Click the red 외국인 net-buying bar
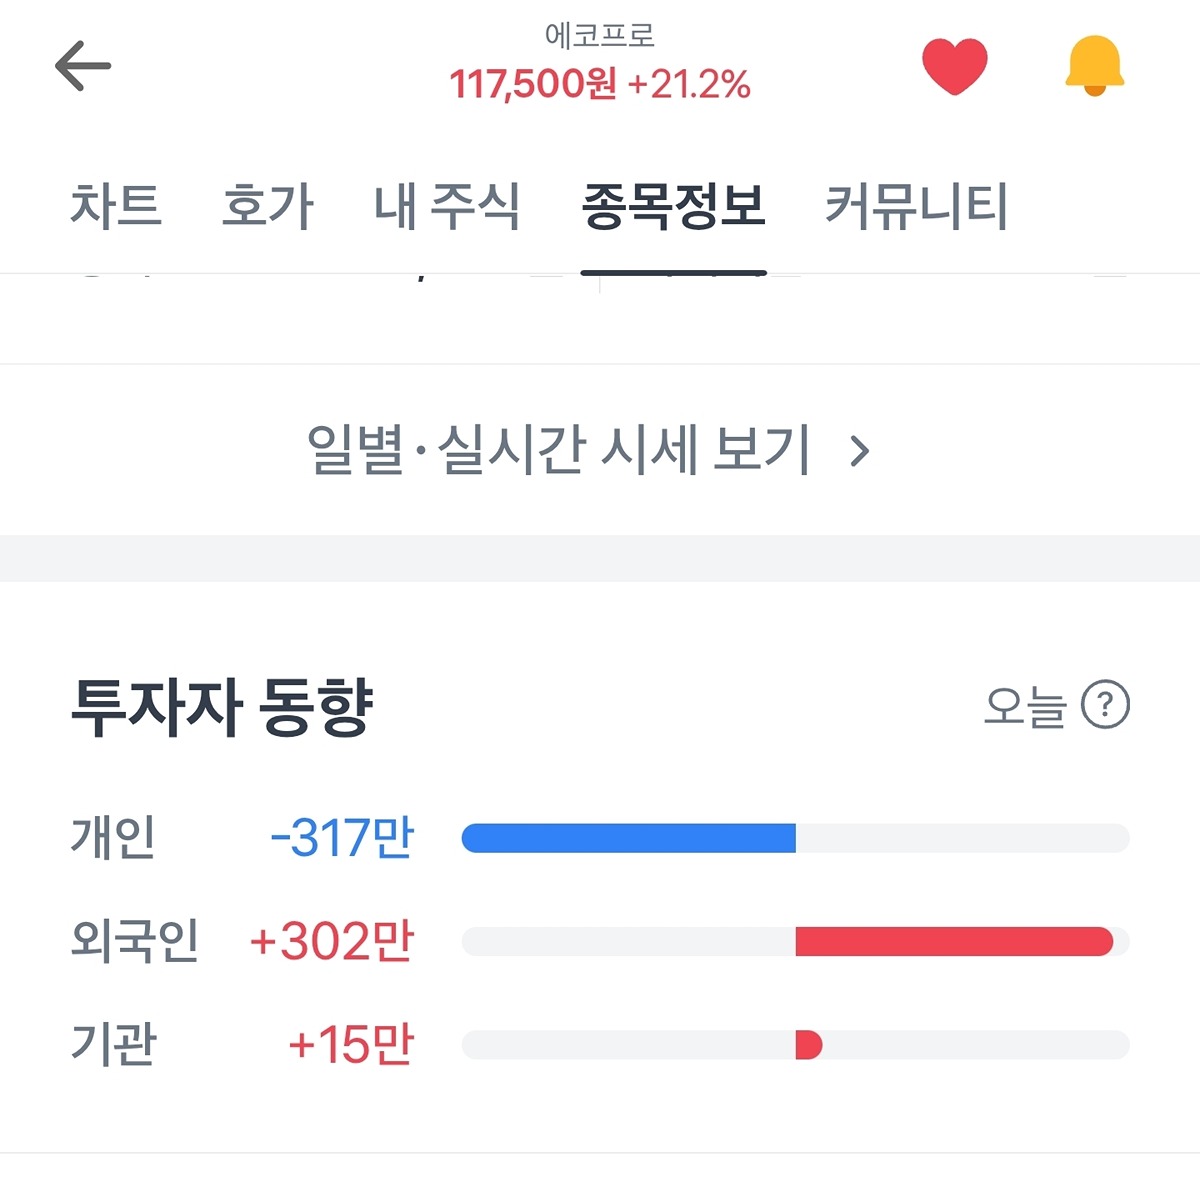The width and height of the screenshot is (1200, 1182). (953, 941)
